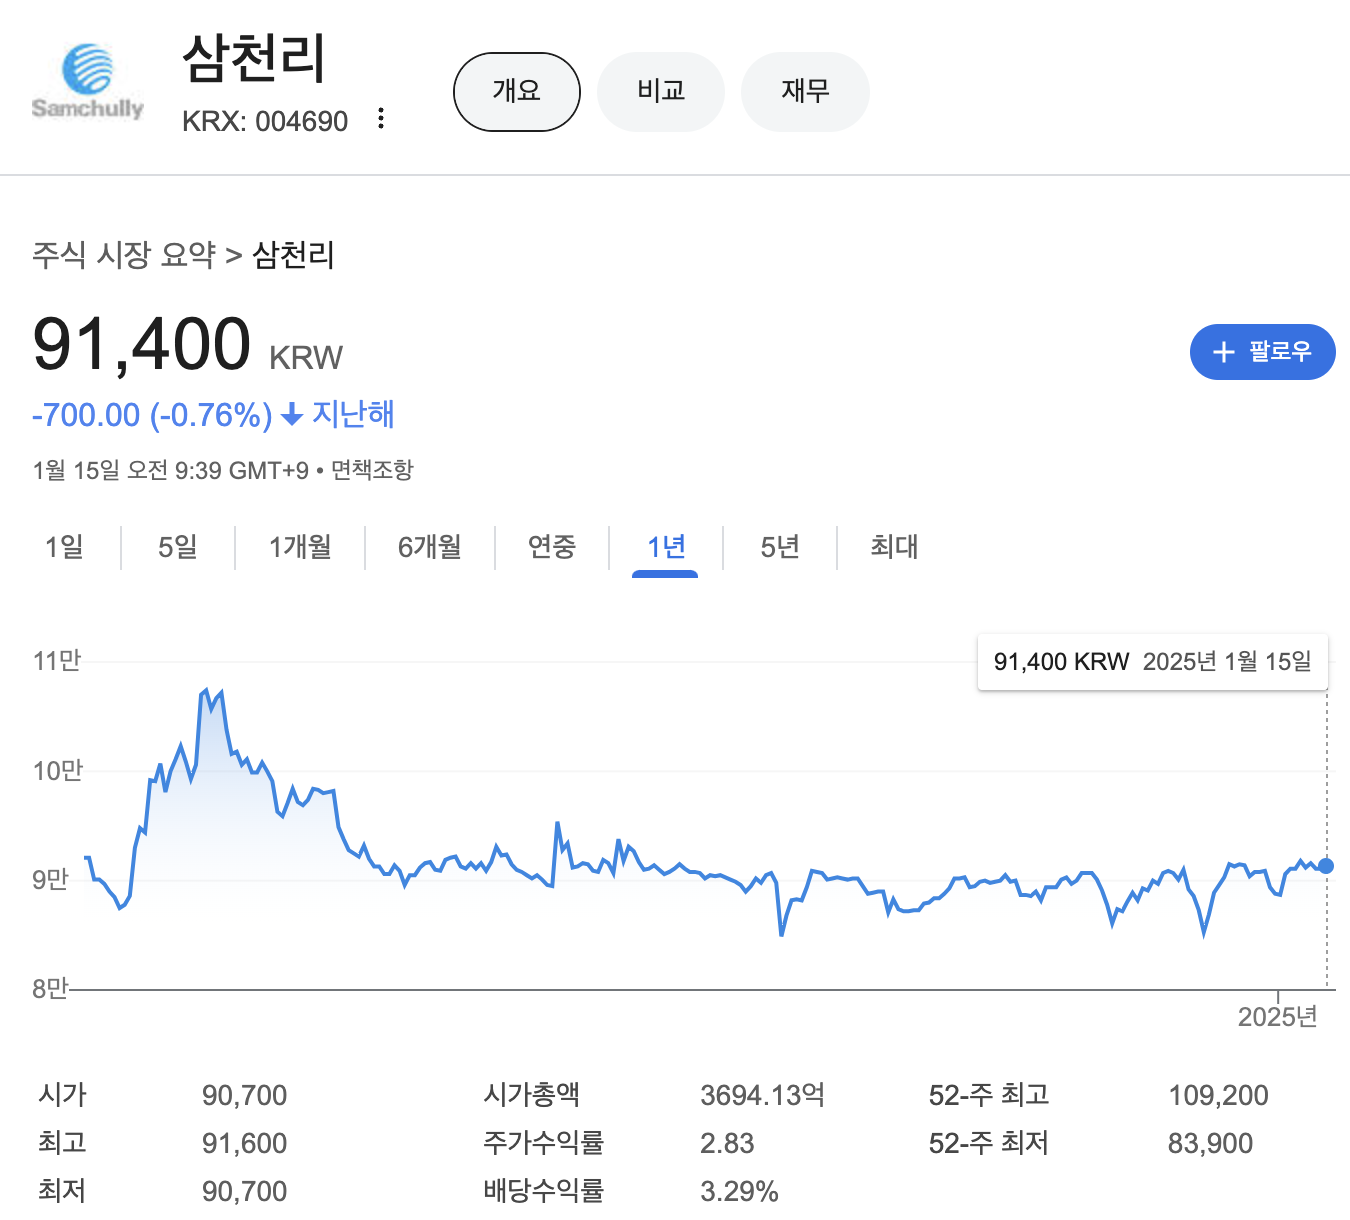Select the 5일 chart range
The height and width of the screenshot is (1220, 1350).
[178, 547]
